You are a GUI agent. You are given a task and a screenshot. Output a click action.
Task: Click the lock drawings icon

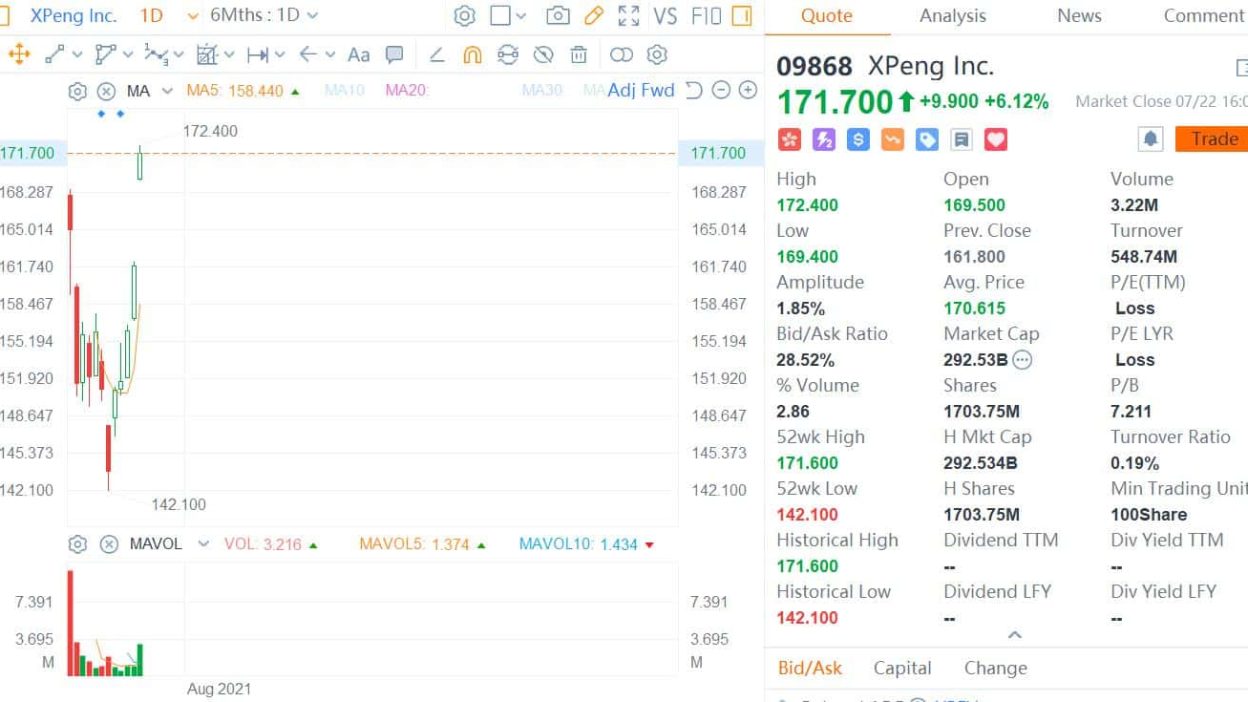coord(508,55)
